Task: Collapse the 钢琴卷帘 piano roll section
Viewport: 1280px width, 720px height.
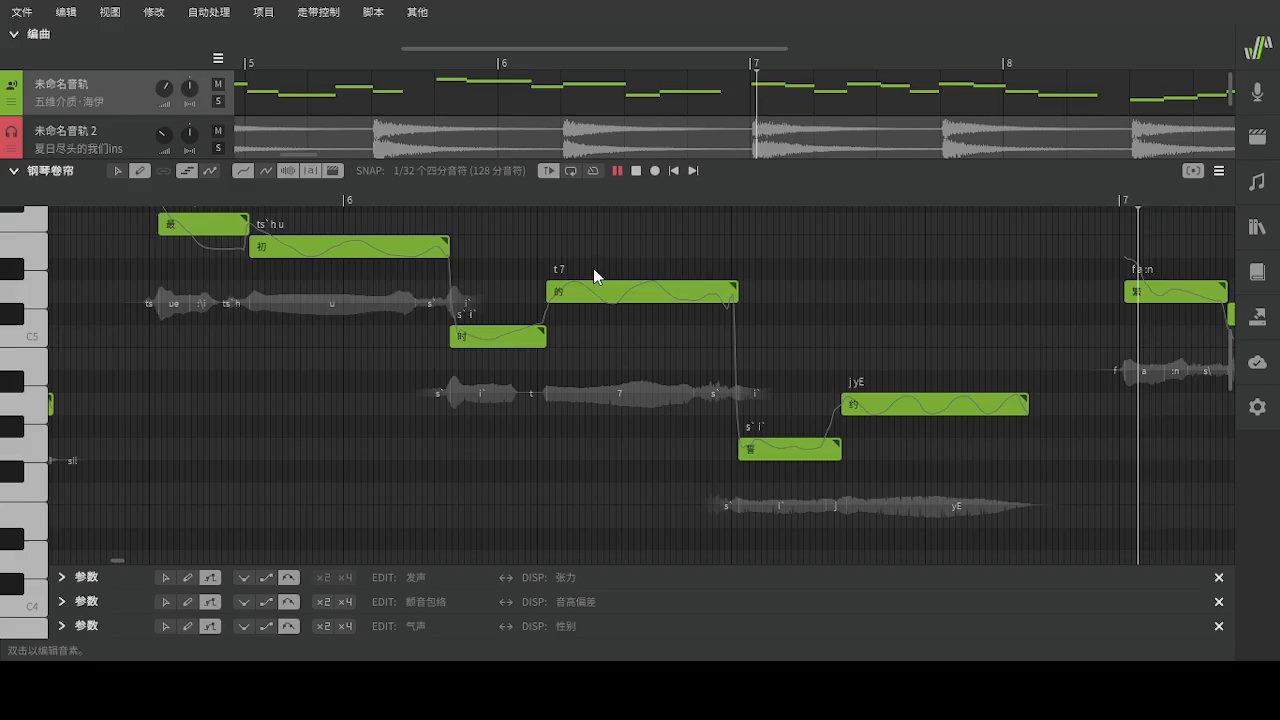Action: (x=14, y=171)
